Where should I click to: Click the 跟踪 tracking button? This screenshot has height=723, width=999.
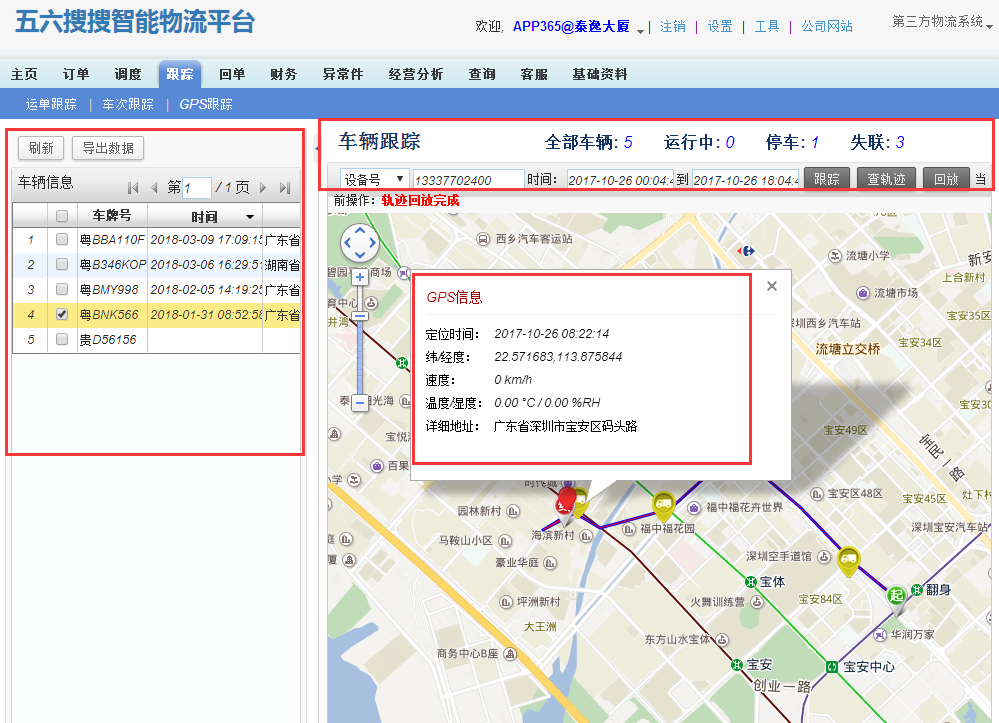(826, 179)
